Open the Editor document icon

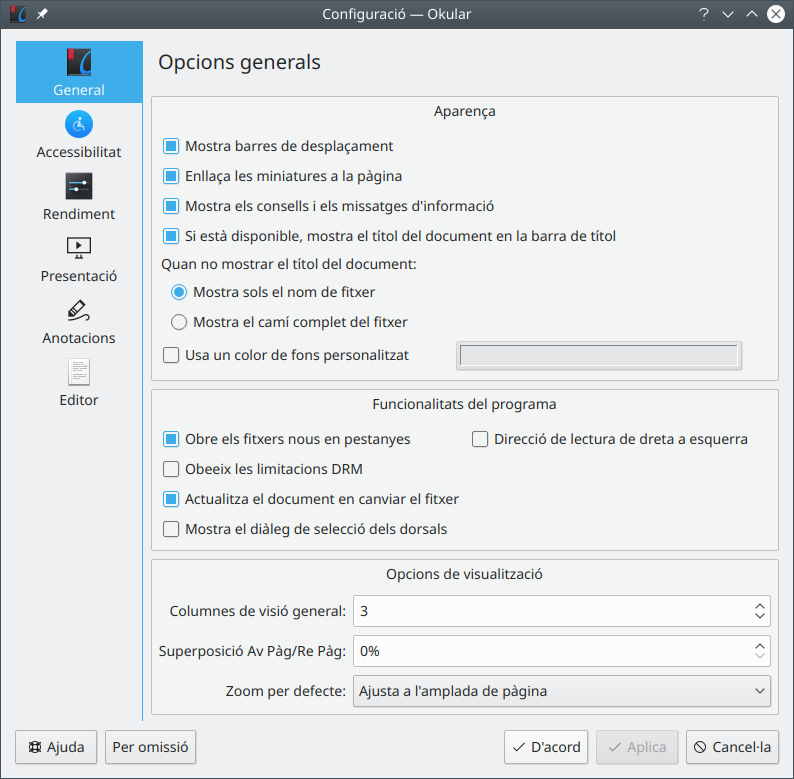[x=79, y=372]
